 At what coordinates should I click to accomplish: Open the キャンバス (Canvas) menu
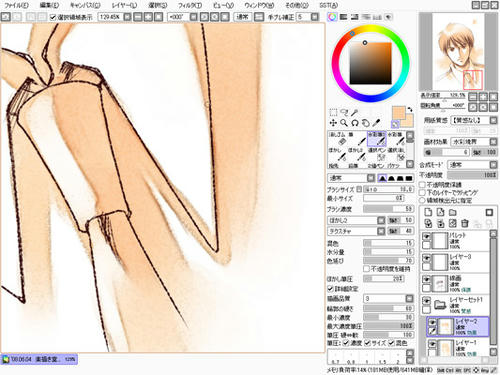pos(85,5)
